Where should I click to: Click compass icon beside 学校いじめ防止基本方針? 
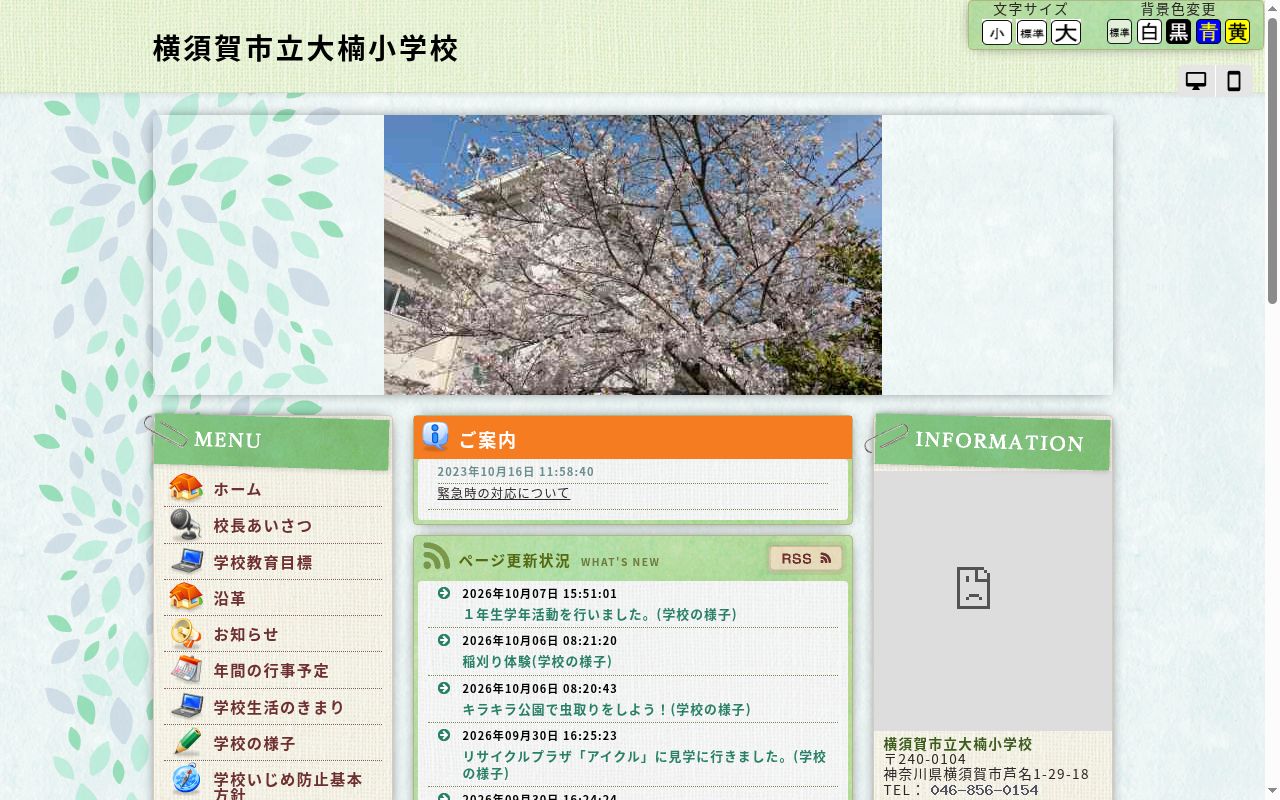pos(186,779)
